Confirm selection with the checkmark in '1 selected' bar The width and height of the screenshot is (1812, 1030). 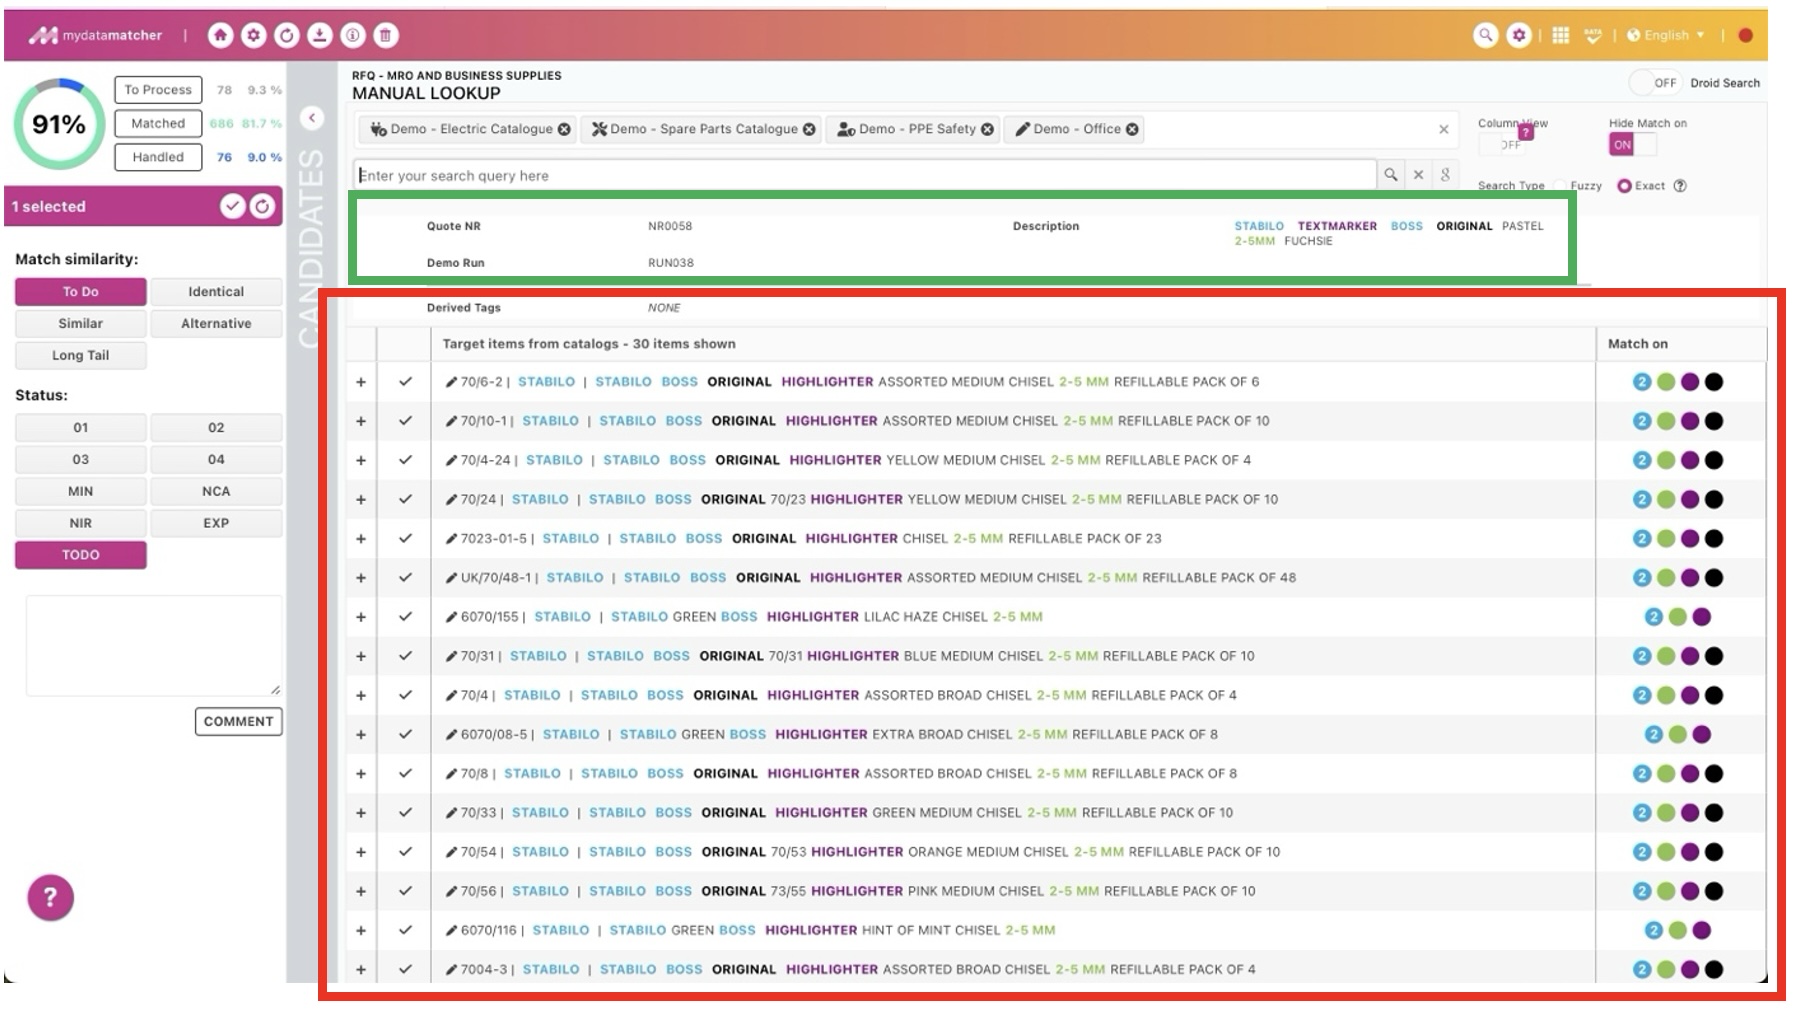pos(233,206)
